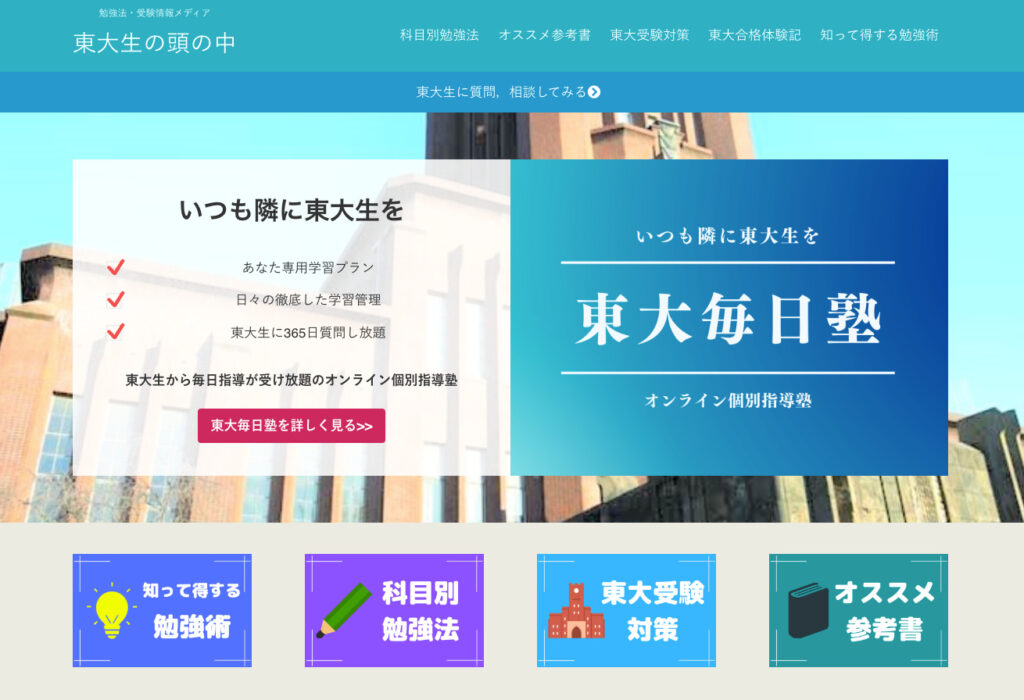This screenshot has width=1024, height=700.
Task: Click the red university building icon
Action: 576,612
